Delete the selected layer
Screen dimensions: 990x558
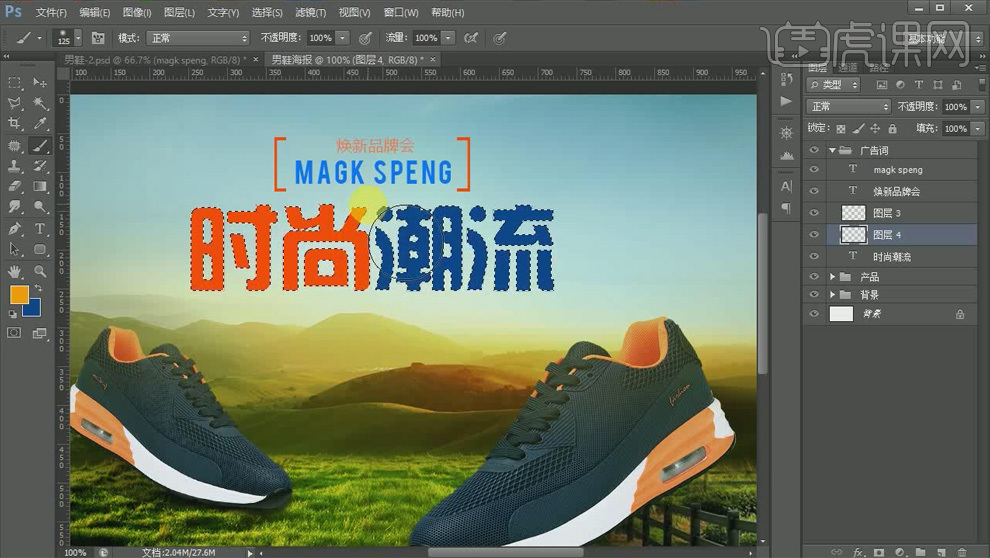click(962, 552)
